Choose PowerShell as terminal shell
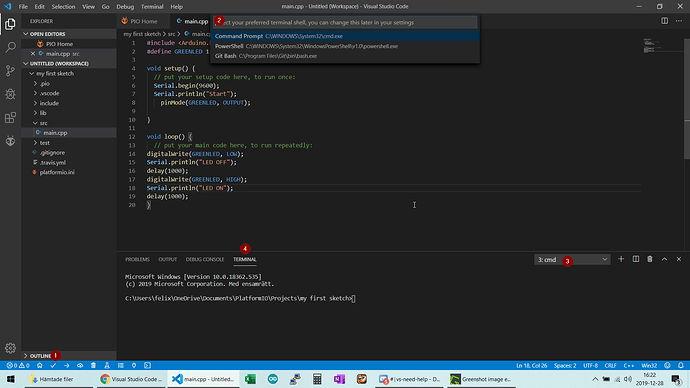Viewport: 690px width, 388px height. 345,46
